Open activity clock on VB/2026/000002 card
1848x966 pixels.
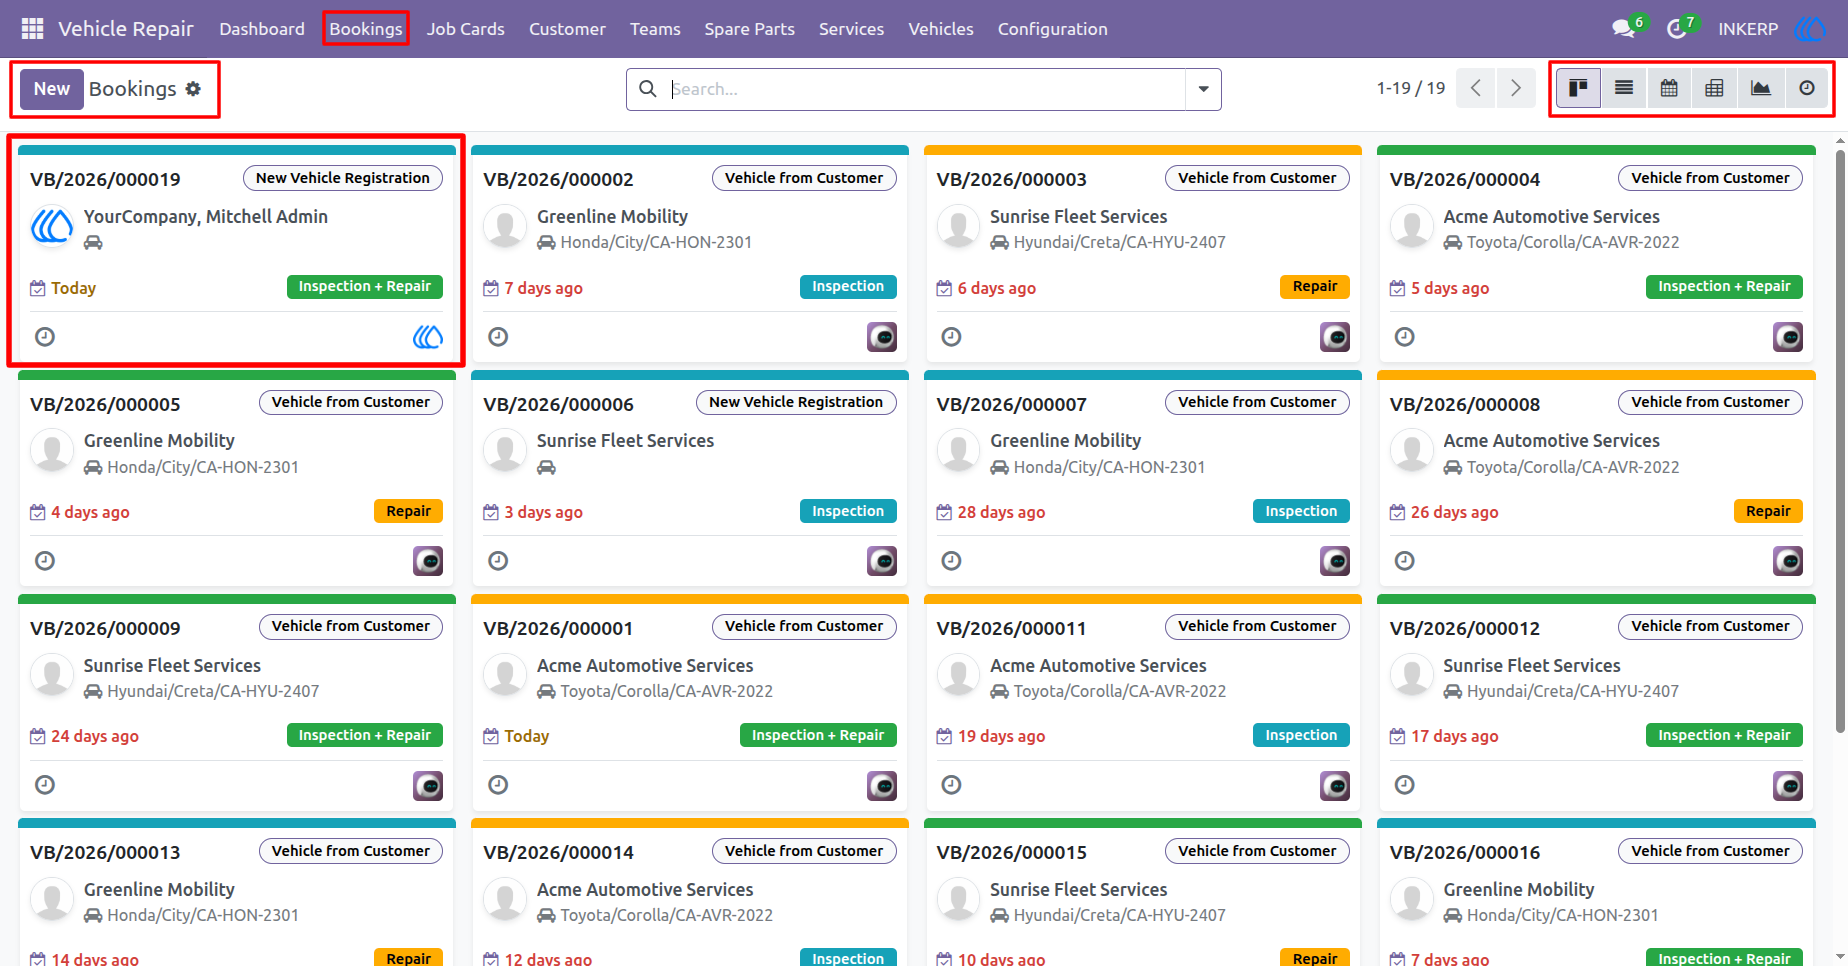click(x=498, y=337)
